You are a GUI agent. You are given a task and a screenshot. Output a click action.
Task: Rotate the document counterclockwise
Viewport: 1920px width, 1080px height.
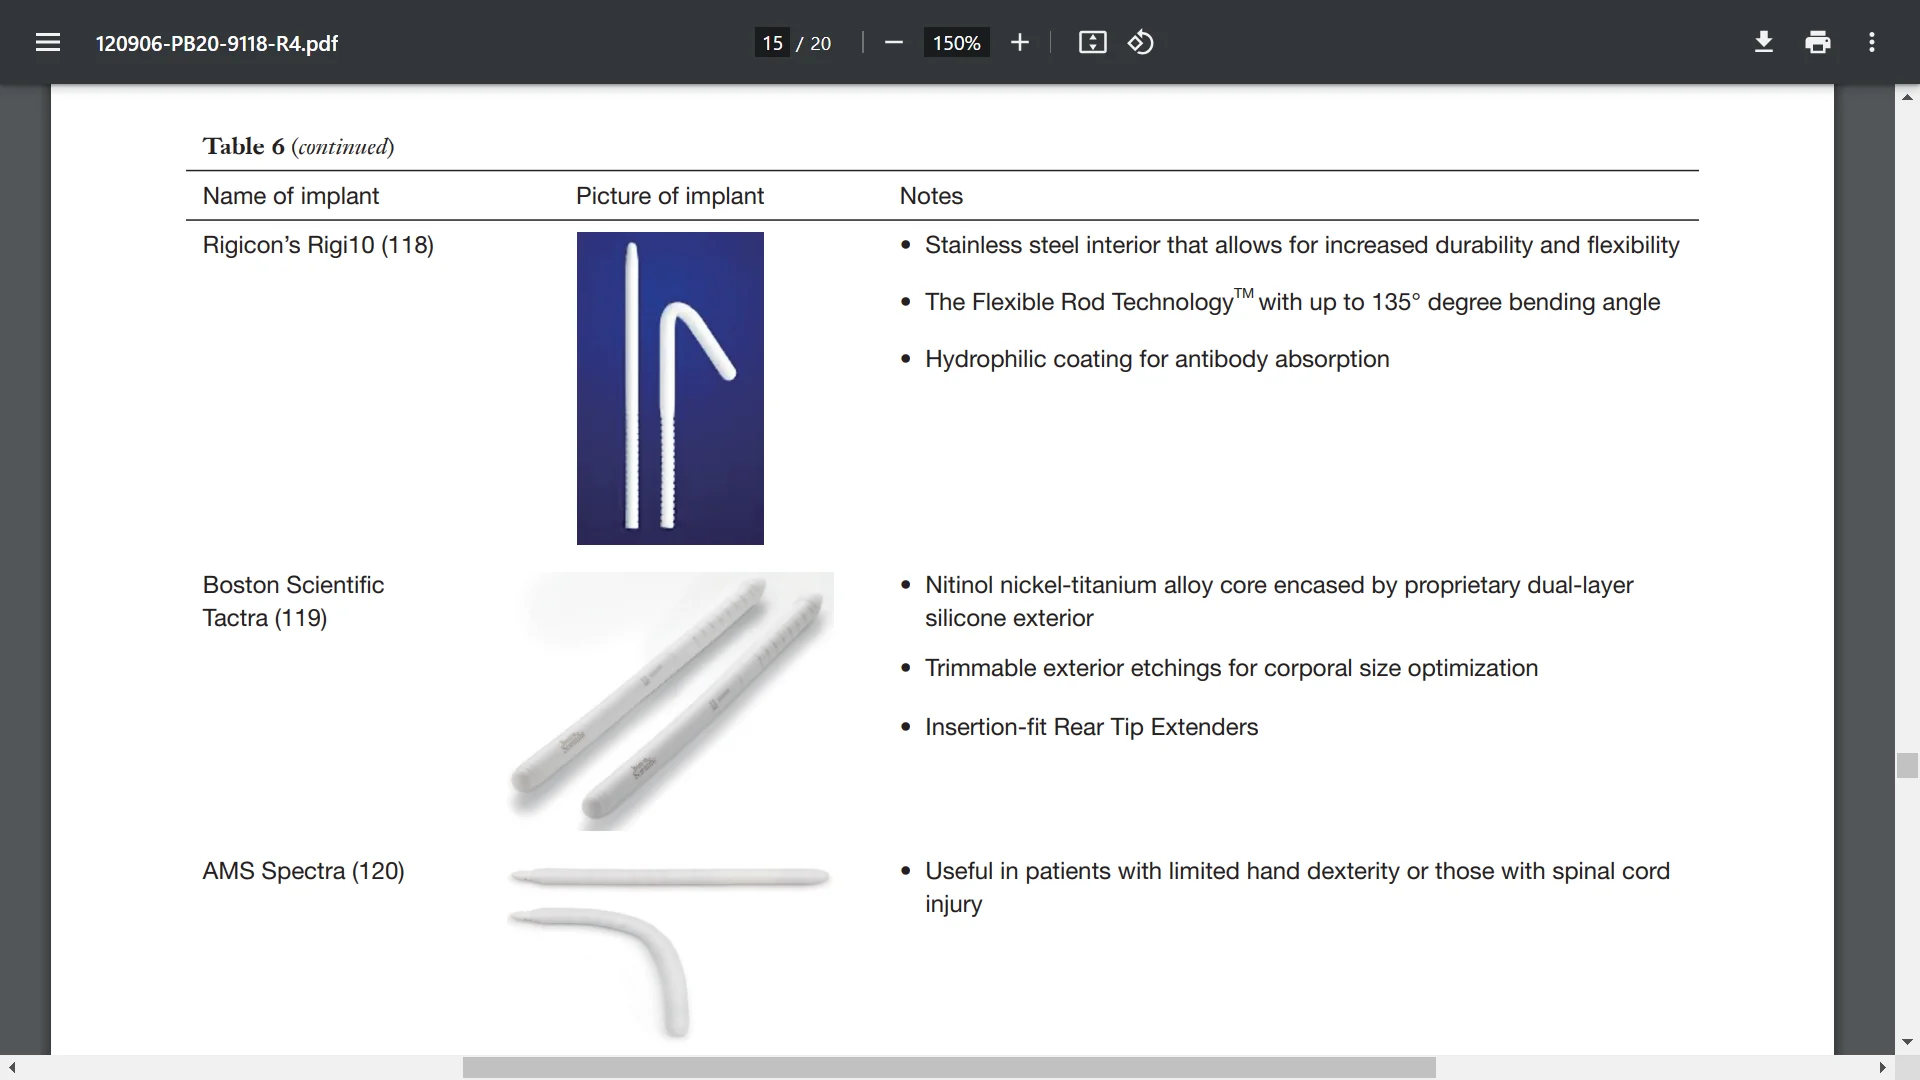coord(1141,43)
